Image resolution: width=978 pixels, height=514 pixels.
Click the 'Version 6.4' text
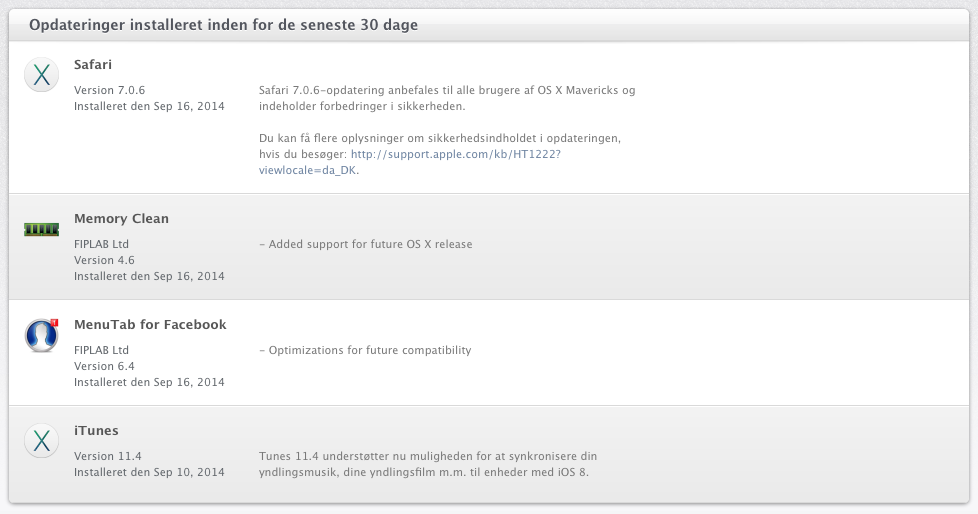click(104, 366)
